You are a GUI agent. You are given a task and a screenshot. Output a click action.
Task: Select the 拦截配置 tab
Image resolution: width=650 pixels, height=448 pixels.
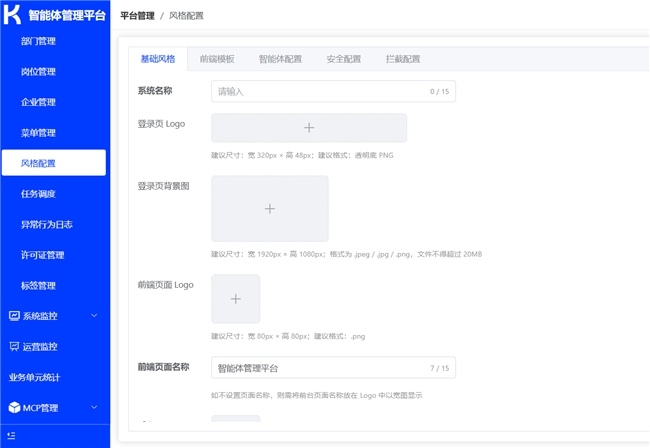403,59
